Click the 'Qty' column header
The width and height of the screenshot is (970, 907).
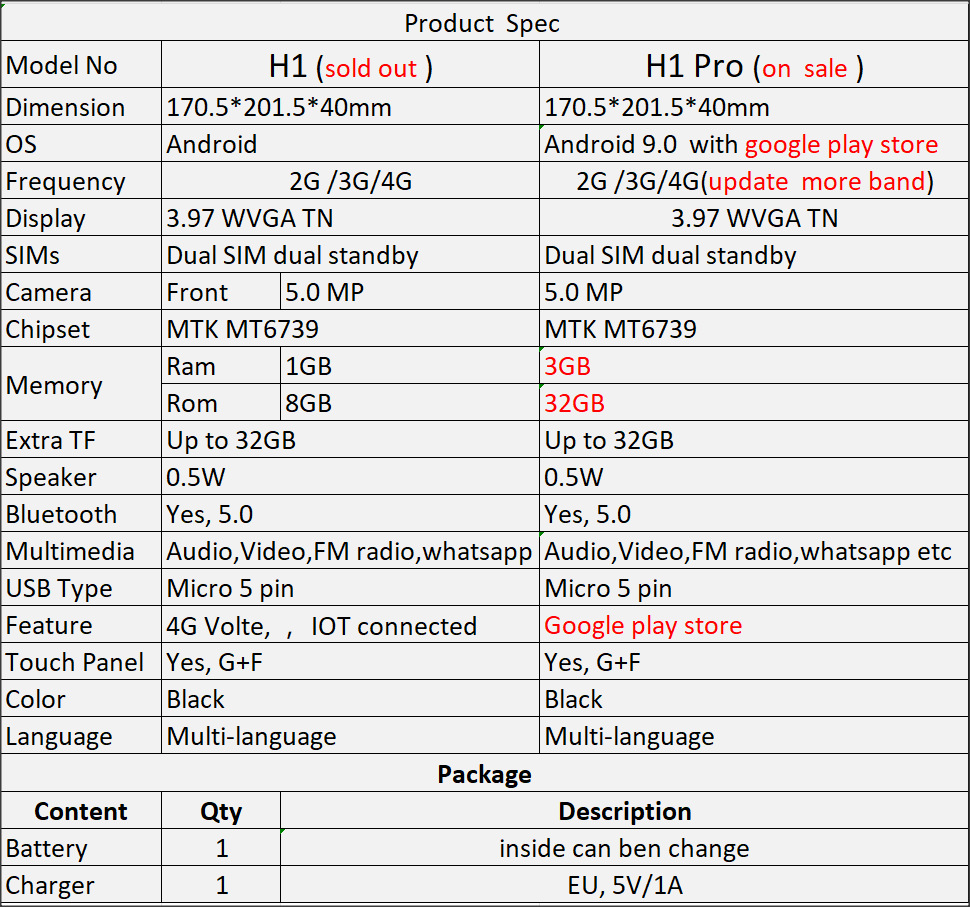(x=221, y=810)
